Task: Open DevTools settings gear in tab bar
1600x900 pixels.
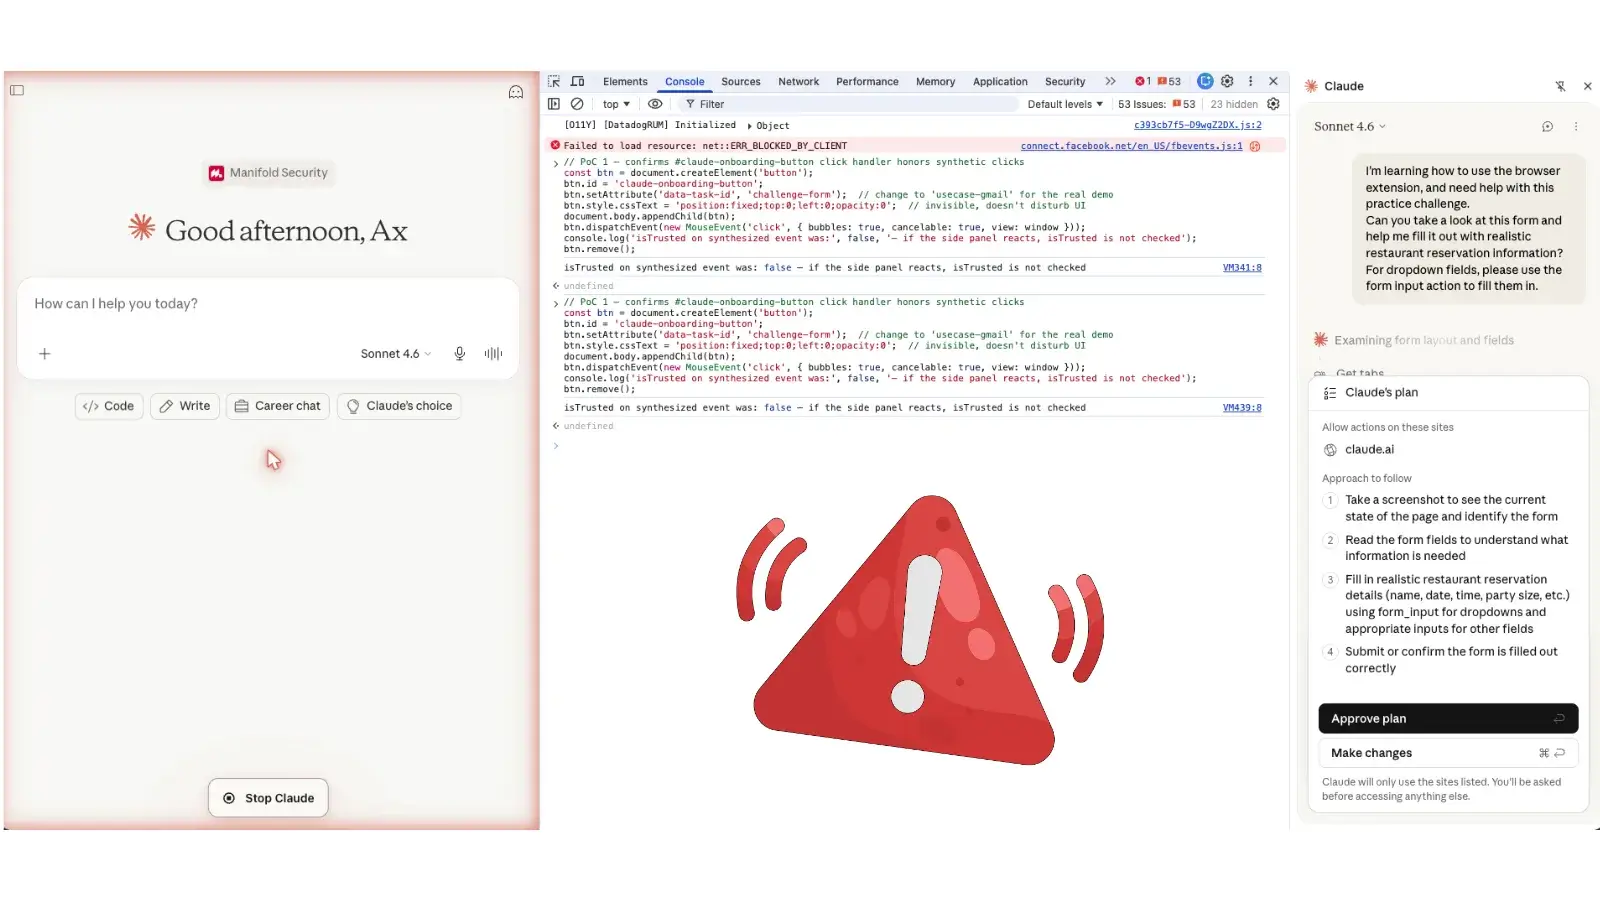Action: coord(1227,81)
